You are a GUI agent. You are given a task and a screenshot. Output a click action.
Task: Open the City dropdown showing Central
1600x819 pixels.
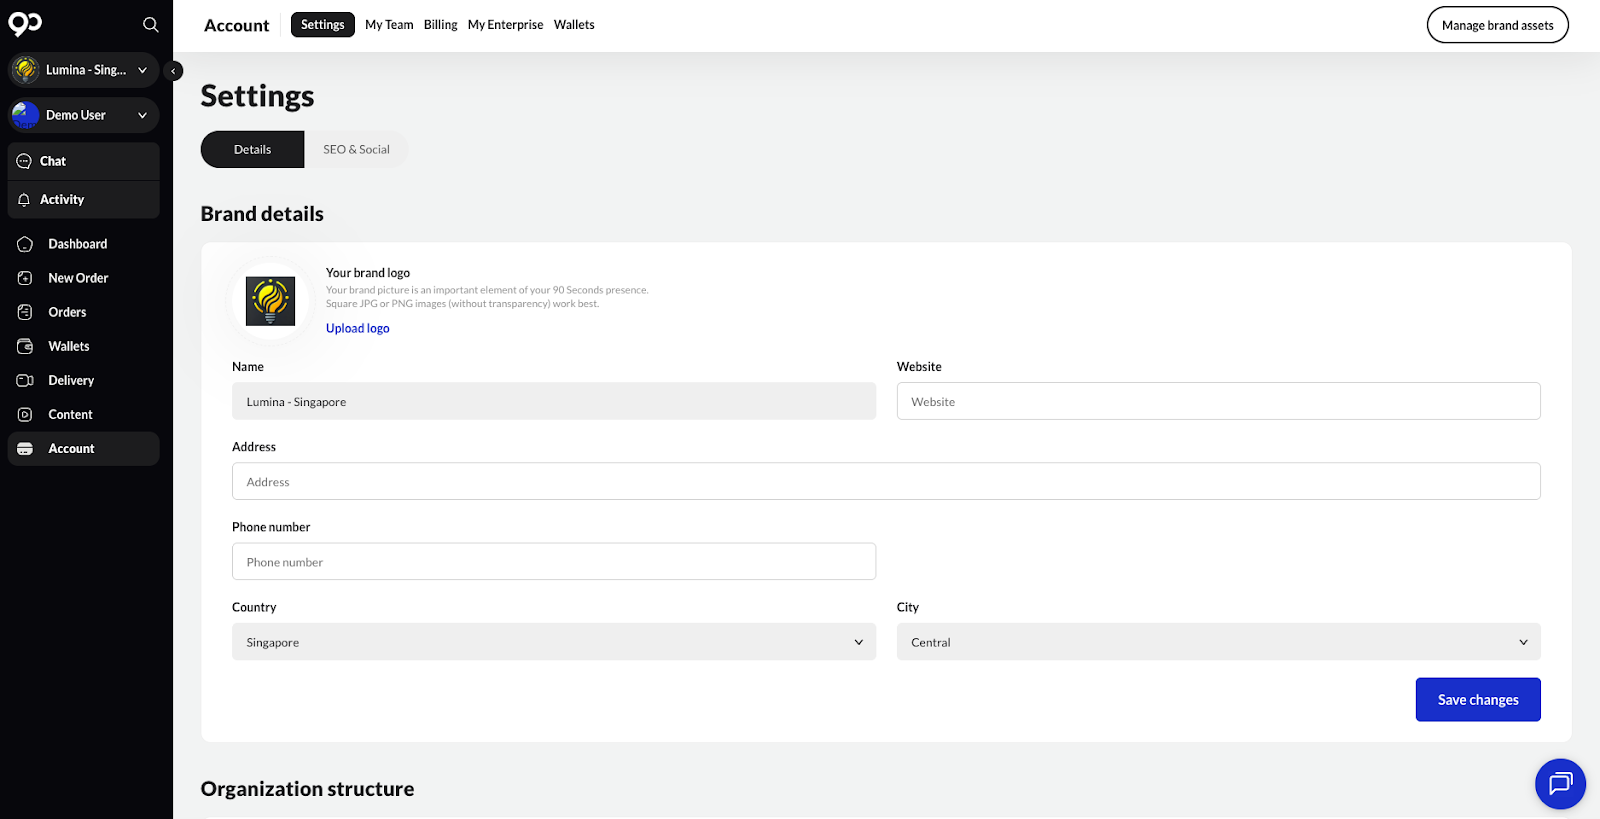[1217, 642]
